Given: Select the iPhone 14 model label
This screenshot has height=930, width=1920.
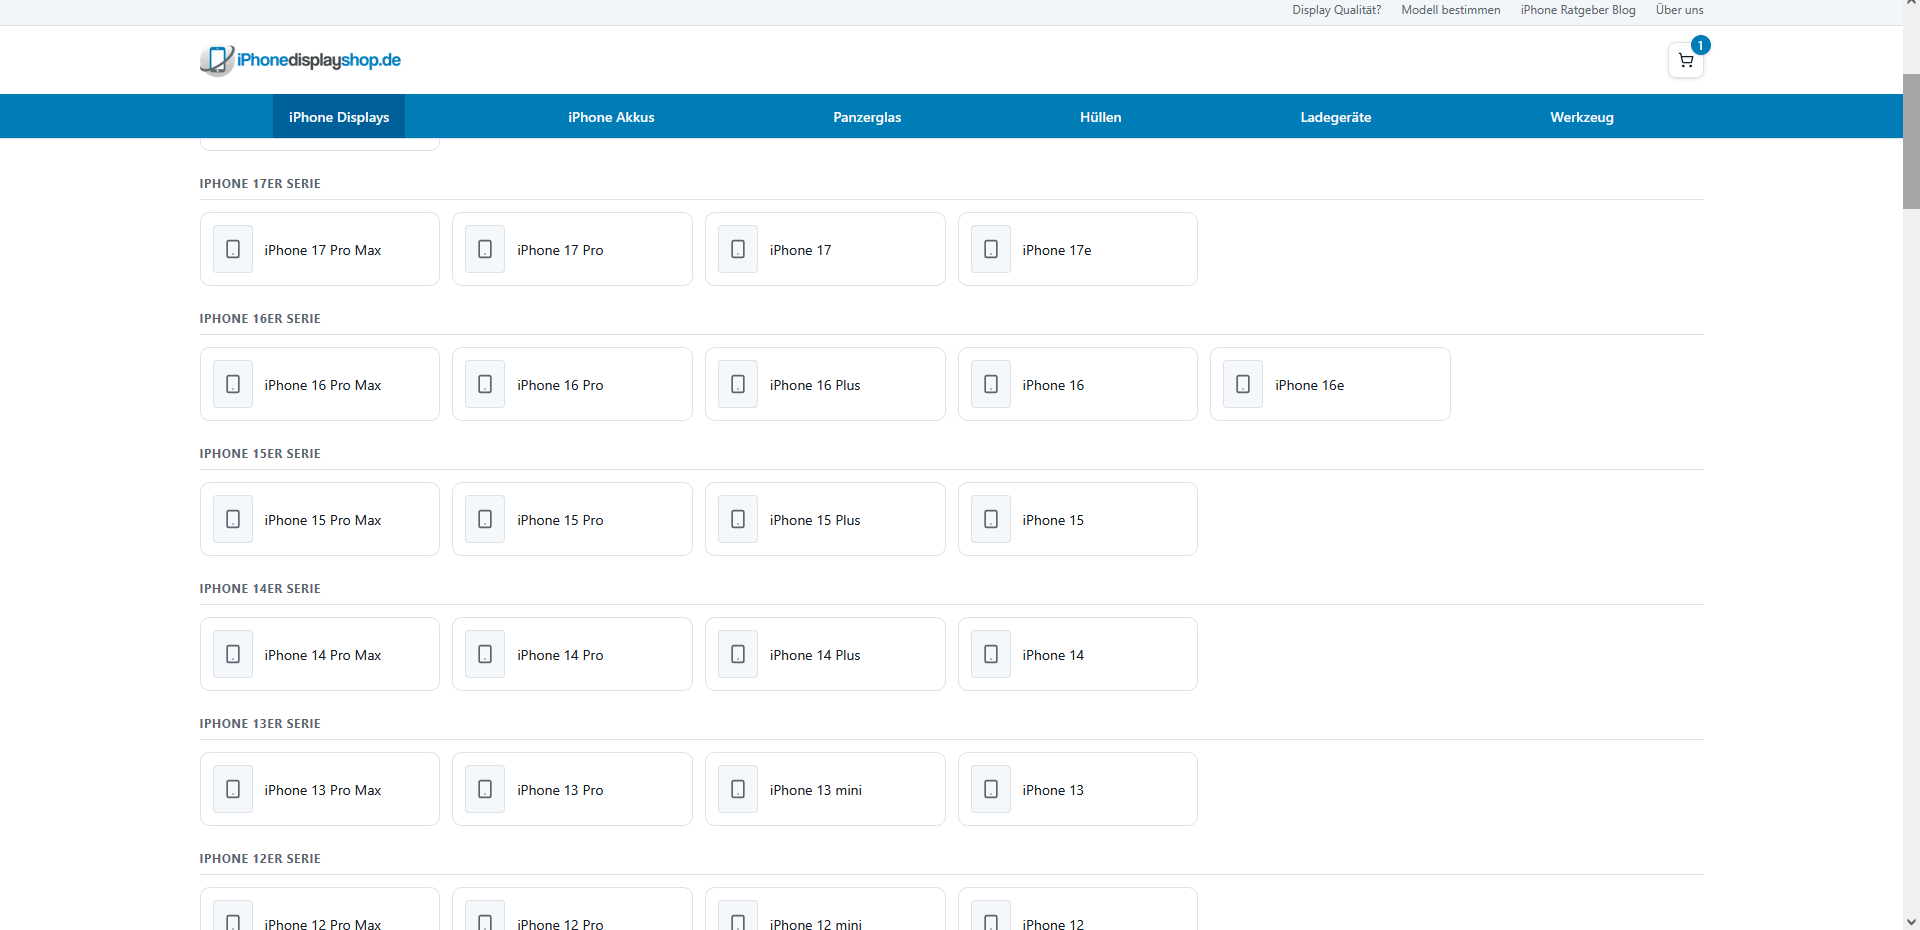Looking at the screenshot, I should pyautogui.click(x=1053, y=655).
